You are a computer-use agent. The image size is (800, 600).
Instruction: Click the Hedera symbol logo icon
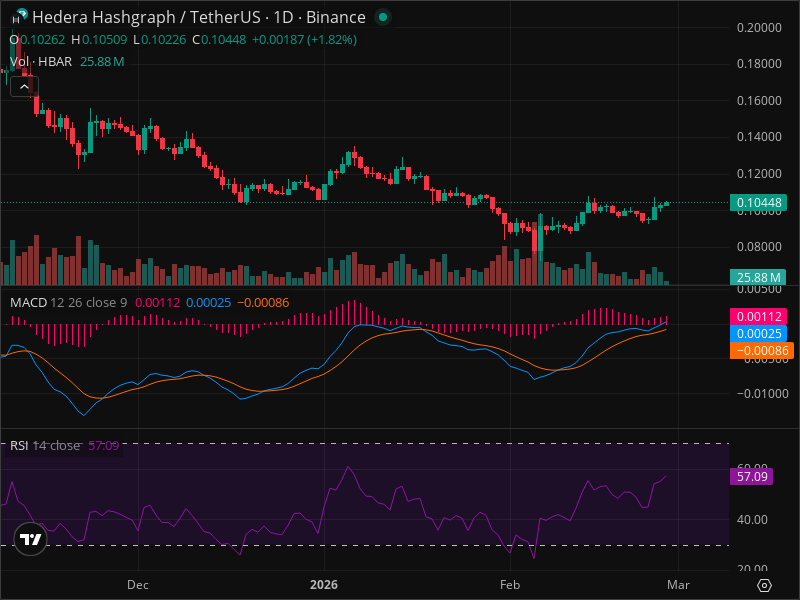coord(20,17)
